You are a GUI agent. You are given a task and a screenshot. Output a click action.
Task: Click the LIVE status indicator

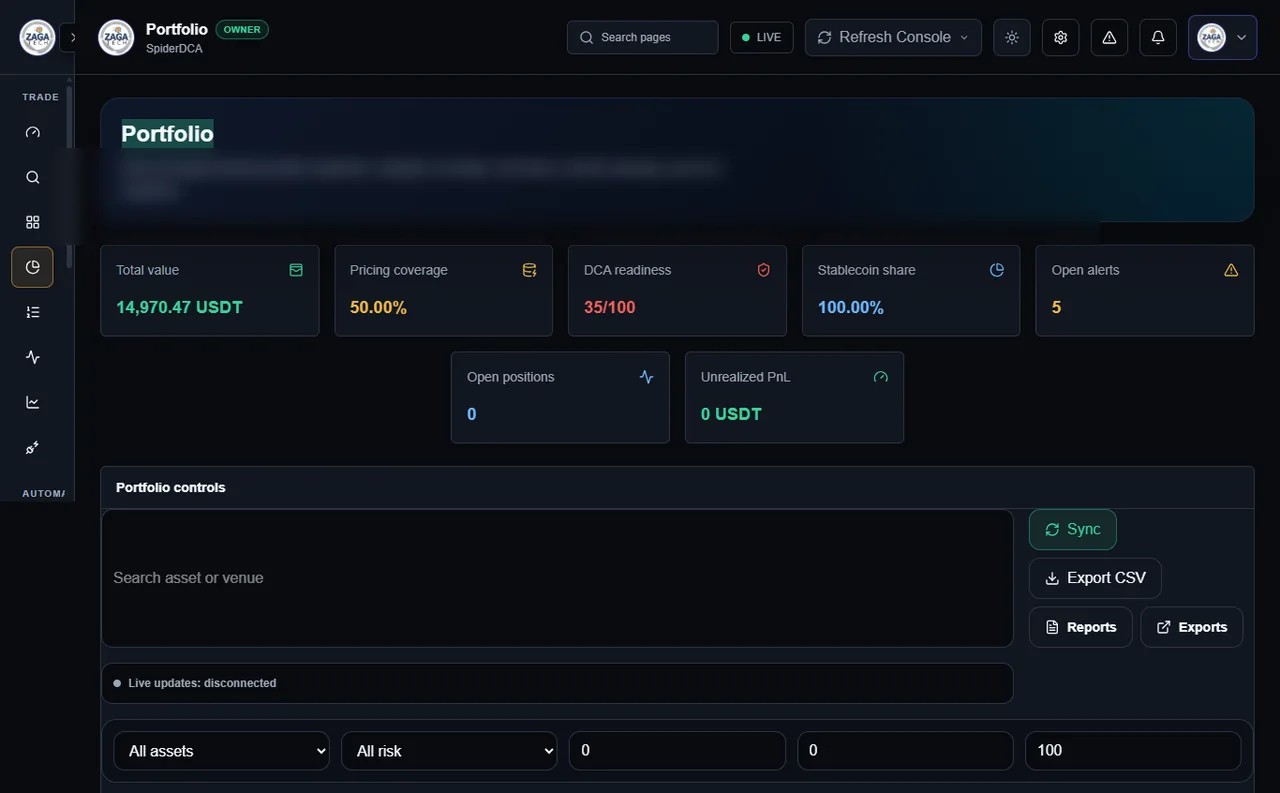[x=762, y=37]
